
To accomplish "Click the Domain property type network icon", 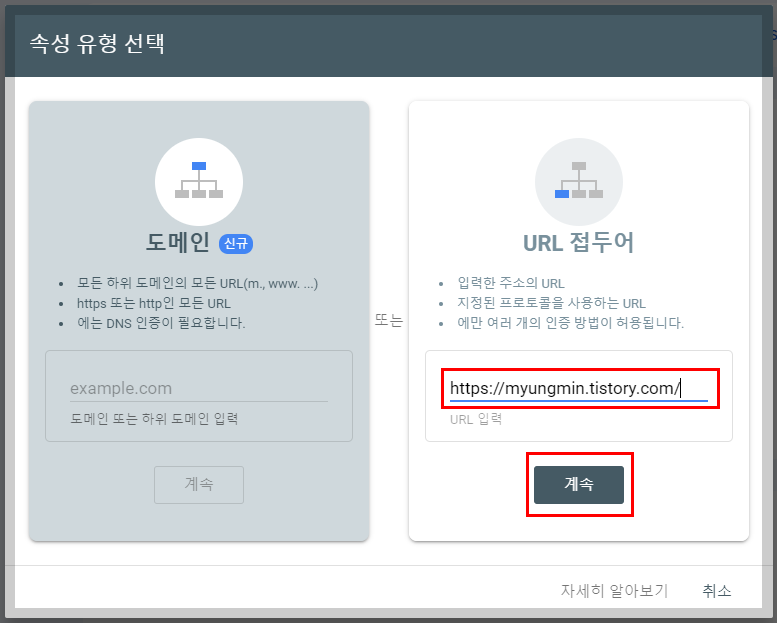I will pos(199,181).
